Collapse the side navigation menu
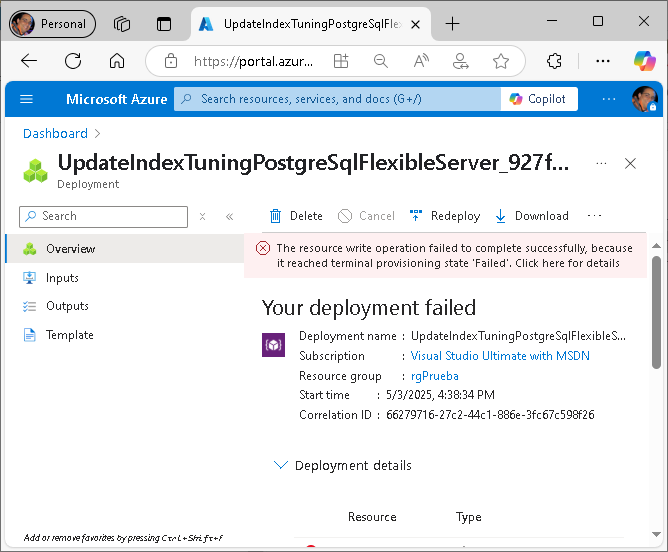 click(x=229, y=217)
